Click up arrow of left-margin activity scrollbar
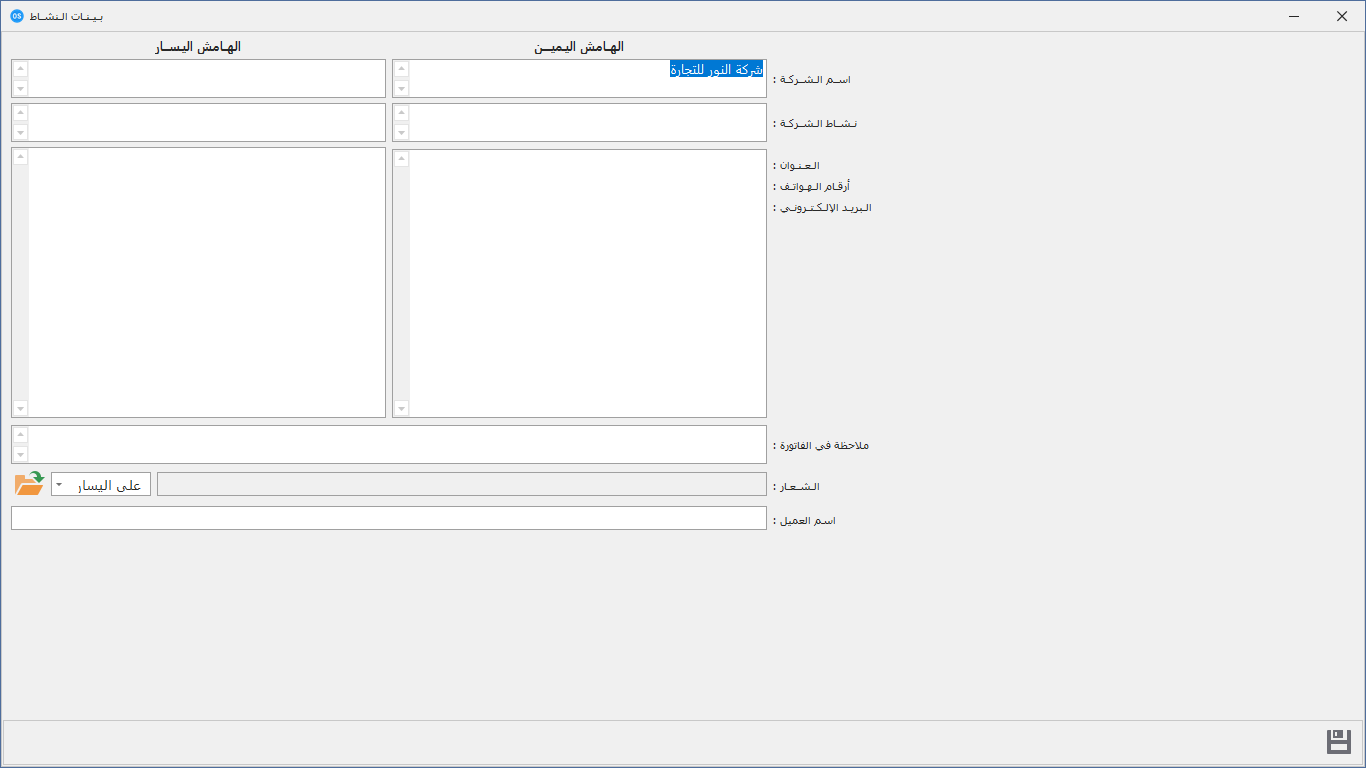 click(20, 113)
